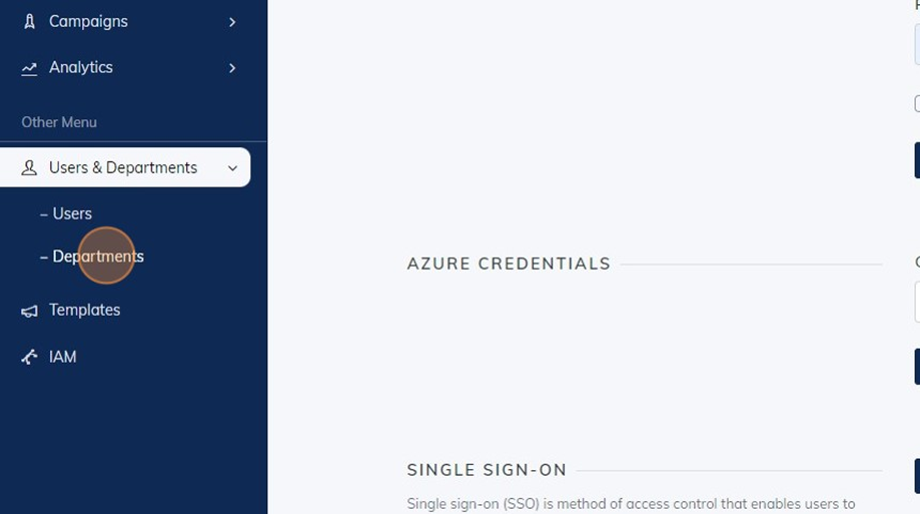Click the Analytics line-chart icon
920x514 pixels.
click(x=29, y=69)
